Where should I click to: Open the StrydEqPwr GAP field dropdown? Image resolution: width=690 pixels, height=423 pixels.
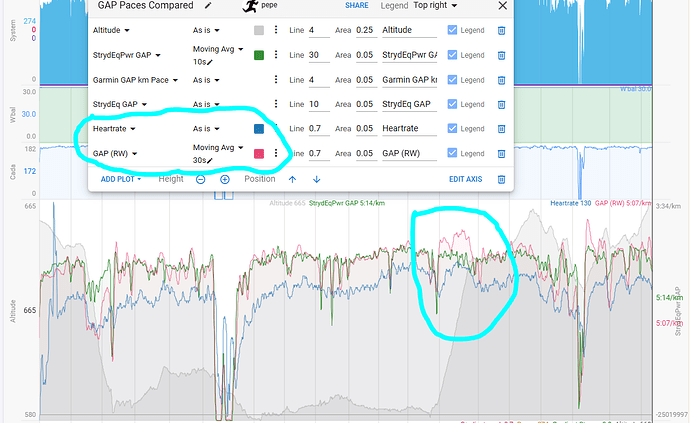(x=127, y=55)
